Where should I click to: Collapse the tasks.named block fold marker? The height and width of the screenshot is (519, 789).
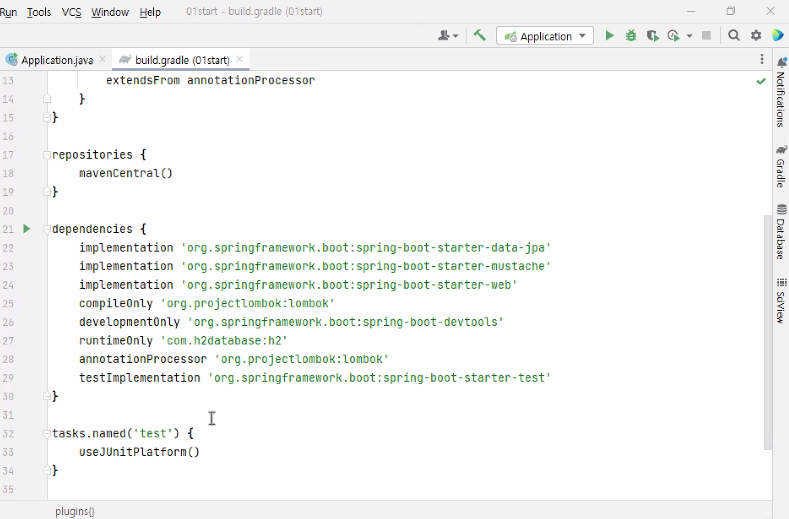tap(47, 433)
